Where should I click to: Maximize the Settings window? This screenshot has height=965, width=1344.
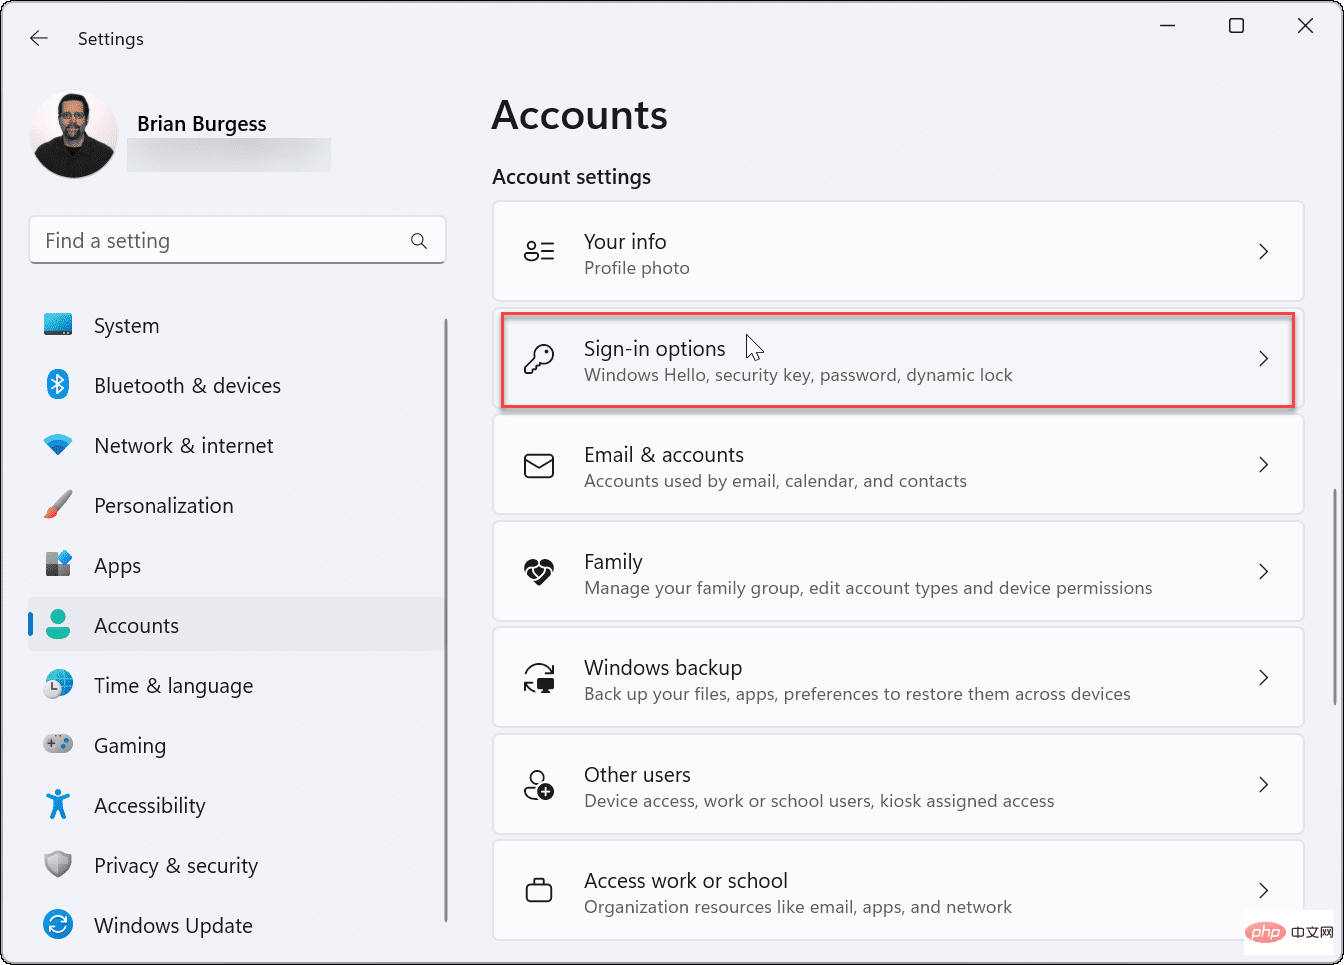(x=1236, y=26)
